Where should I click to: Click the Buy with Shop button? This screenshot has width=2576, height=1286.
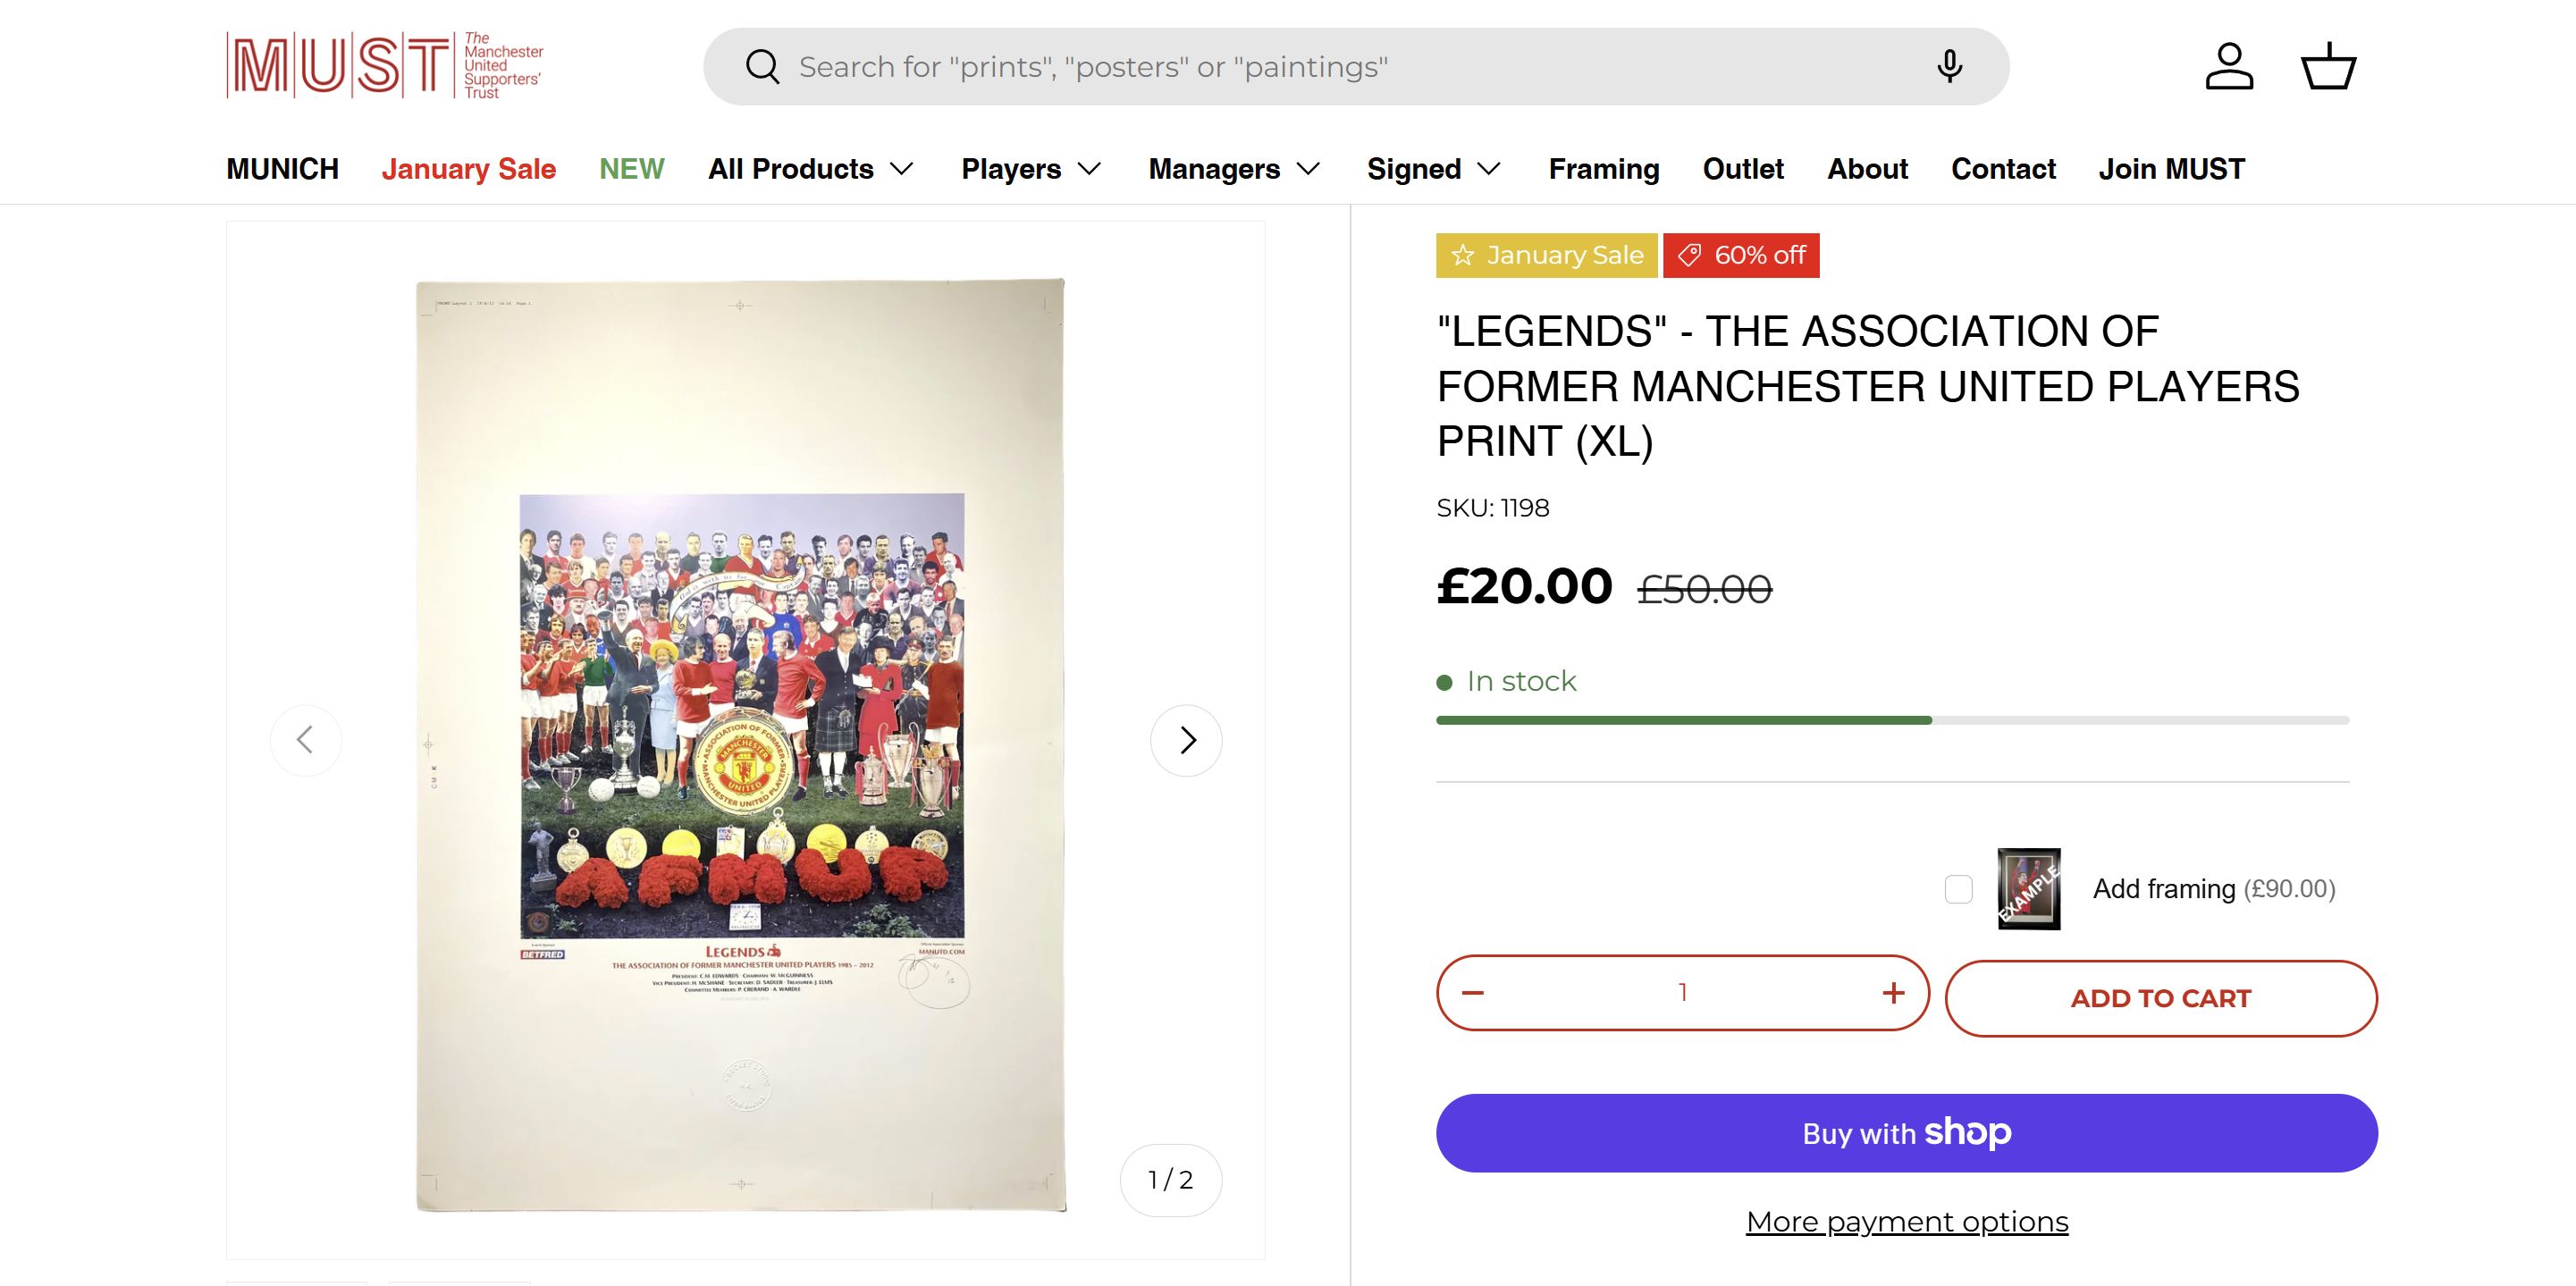(1906, 1133)
